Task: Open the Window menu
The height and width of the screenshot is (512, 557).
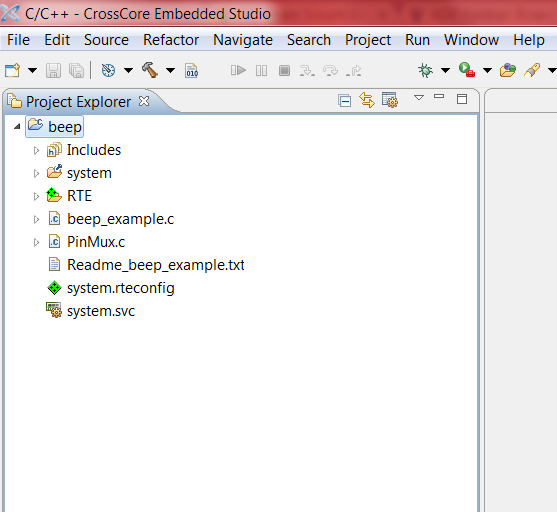Action: click(471, 40)
